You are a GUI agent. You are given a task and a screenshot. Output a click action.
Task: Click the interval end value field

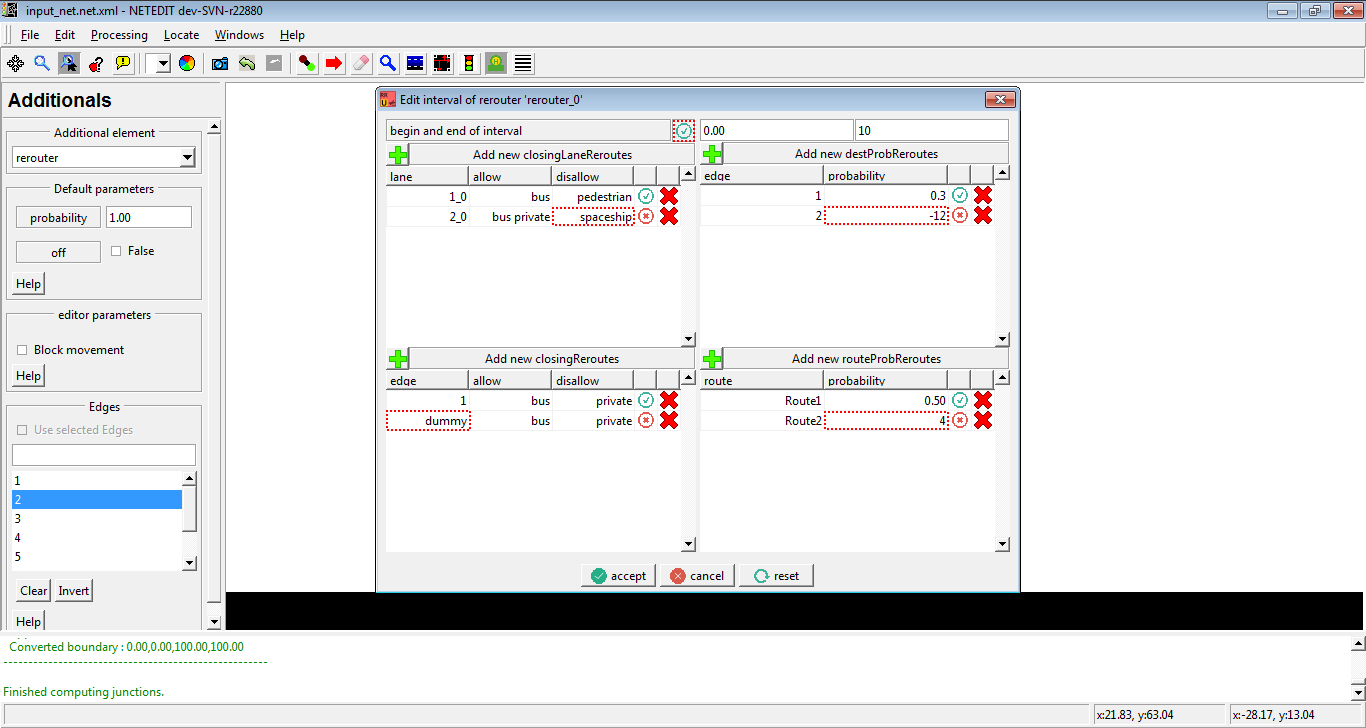click(x=931, y=131)
